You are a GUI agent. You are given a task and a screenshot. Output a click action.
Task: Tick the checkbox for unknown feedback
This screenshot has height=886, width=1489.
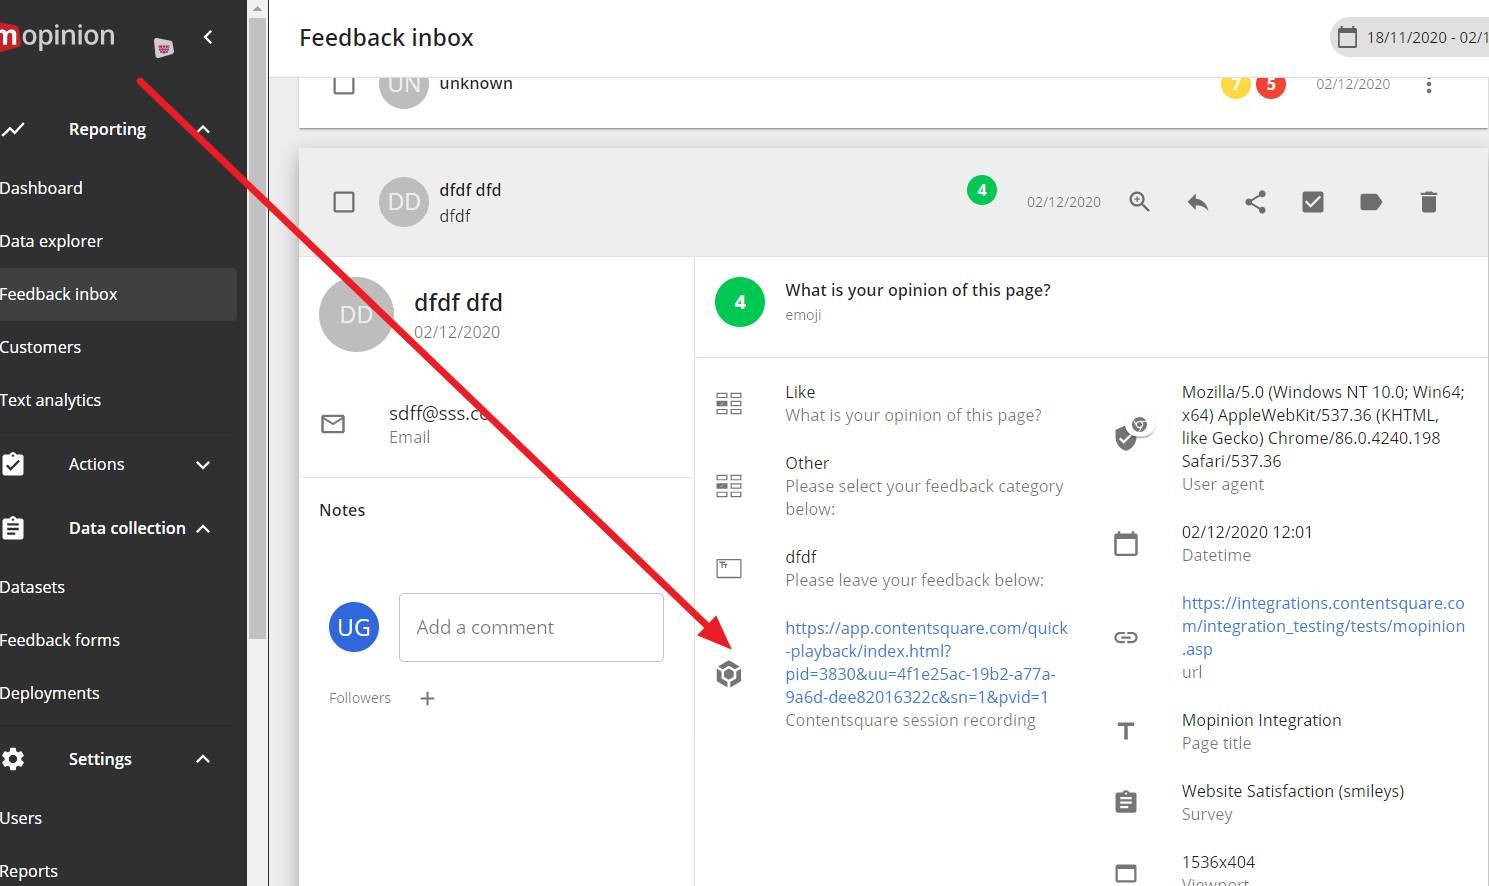click(x=344, y=85)
